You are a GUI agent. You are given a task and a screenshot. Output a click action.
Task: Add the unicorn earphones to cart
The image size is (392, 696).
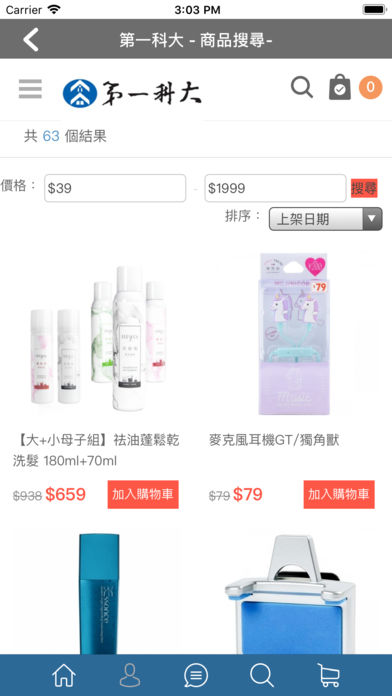coord(339,494)
